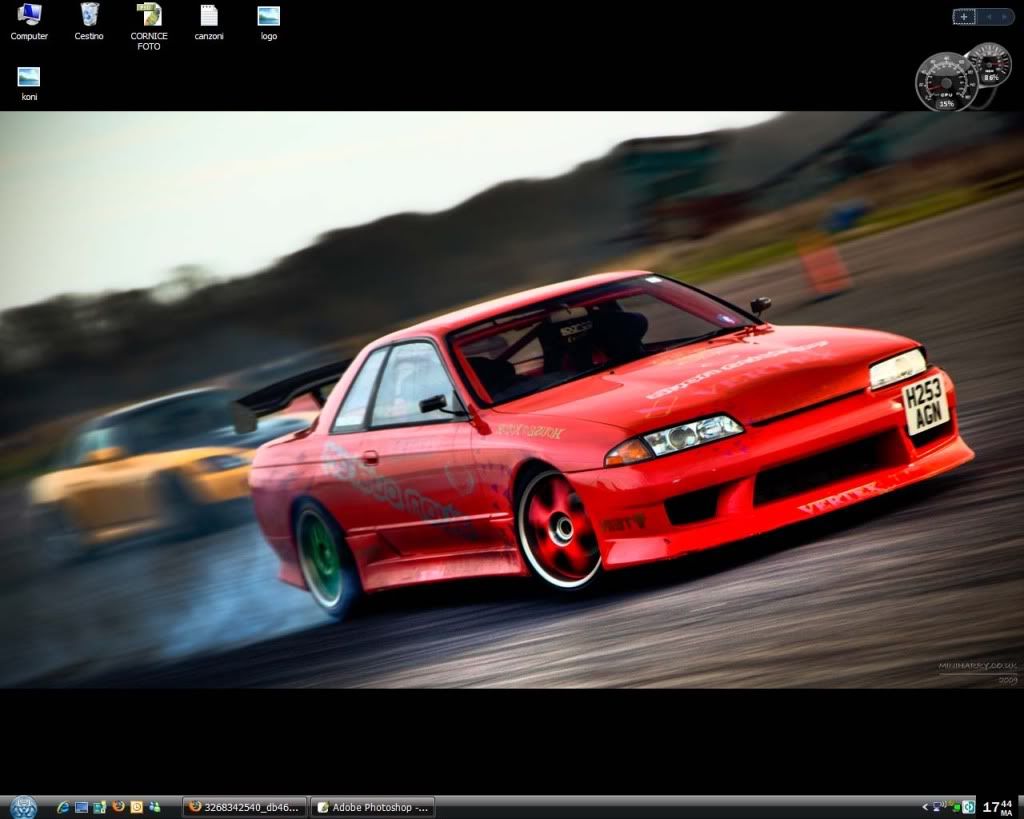Open the Start menu orb
The image size is (1024, 819).
(x=24, y=807)
